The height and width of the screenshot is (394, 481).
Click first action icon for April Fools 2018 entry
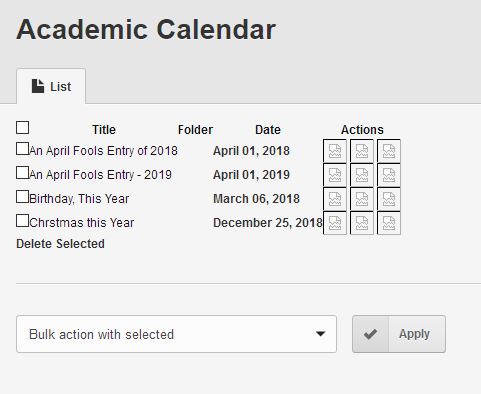point(335,151)
